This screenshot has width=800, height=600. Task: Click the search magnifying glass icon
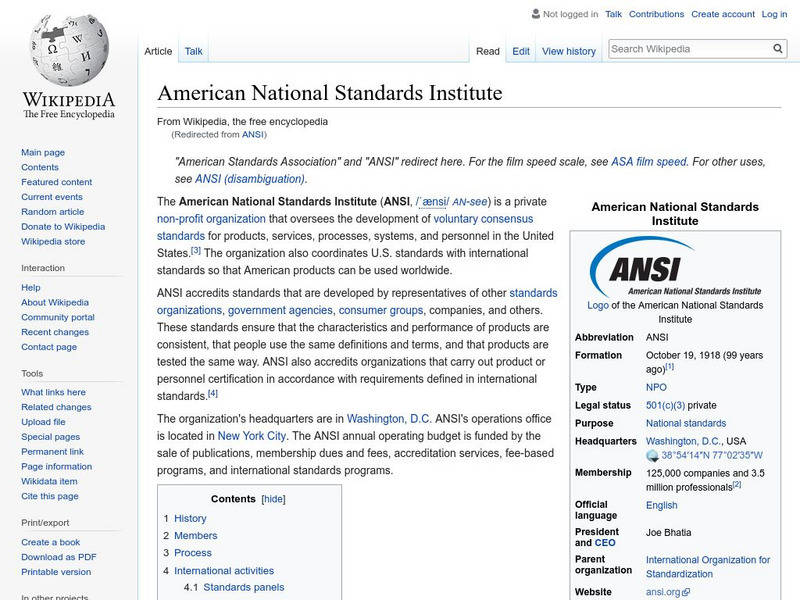(x=777, y=47)
